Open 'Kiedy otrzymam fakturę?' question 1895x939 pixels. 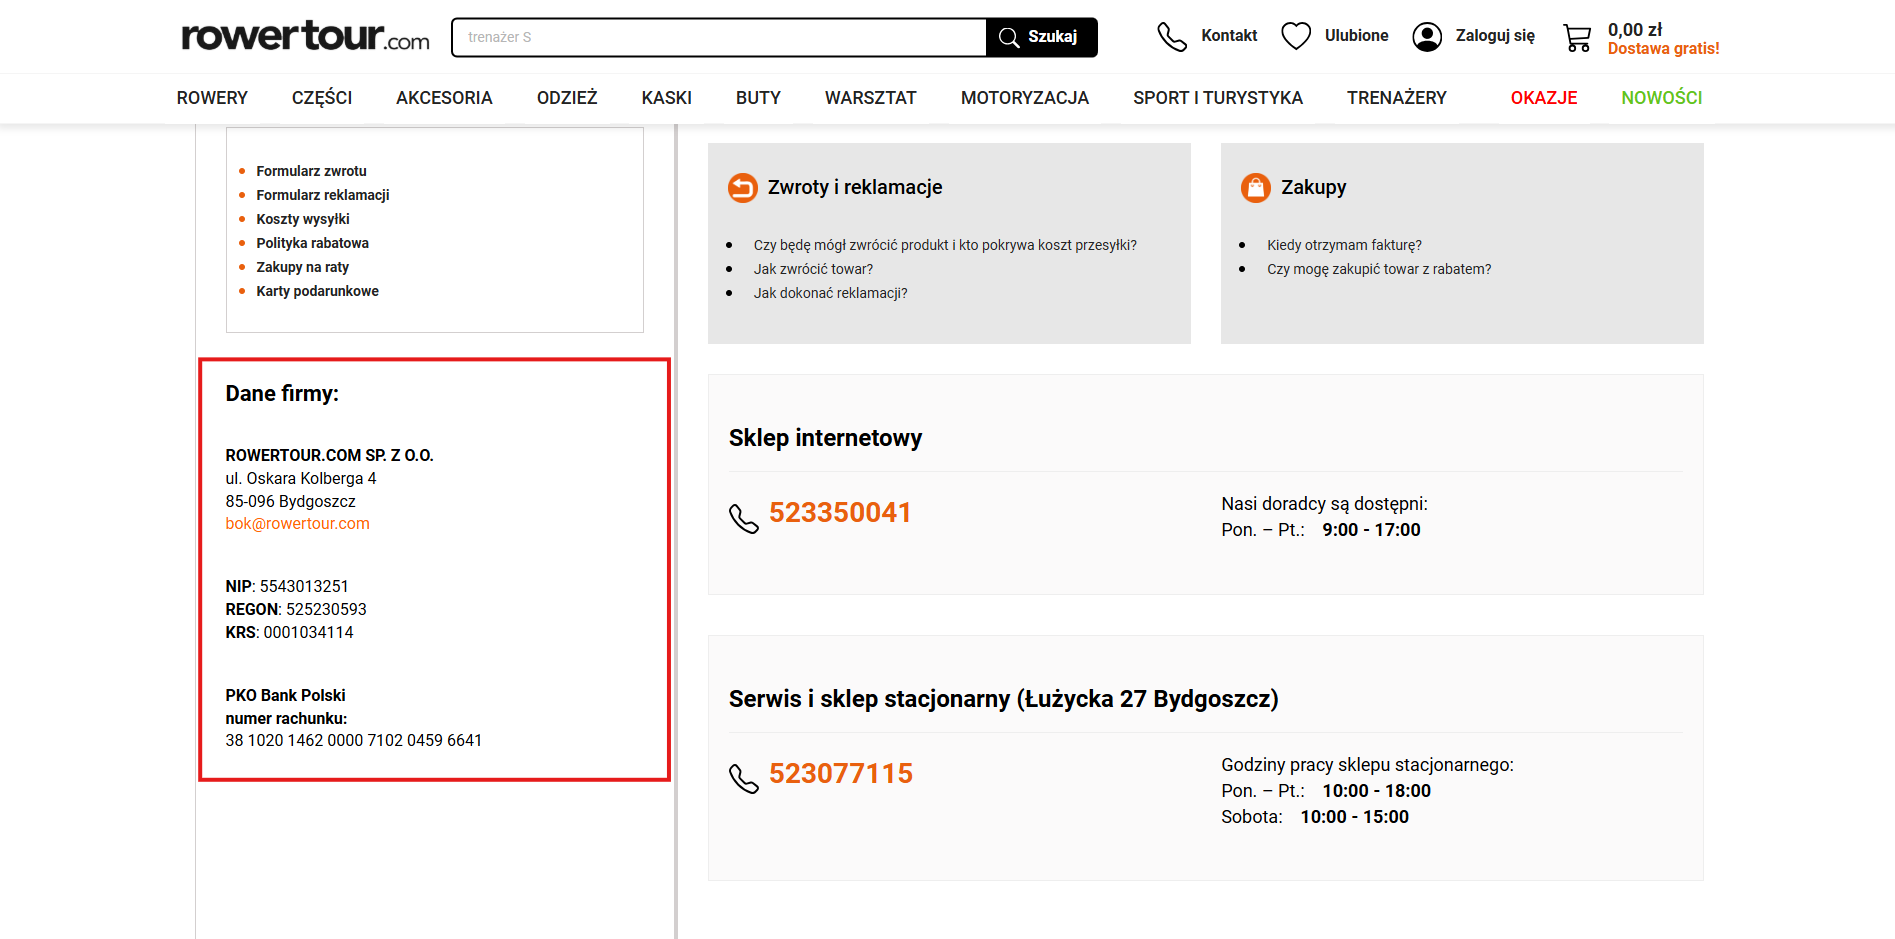pyautogui.click(x=1344, y=245)
